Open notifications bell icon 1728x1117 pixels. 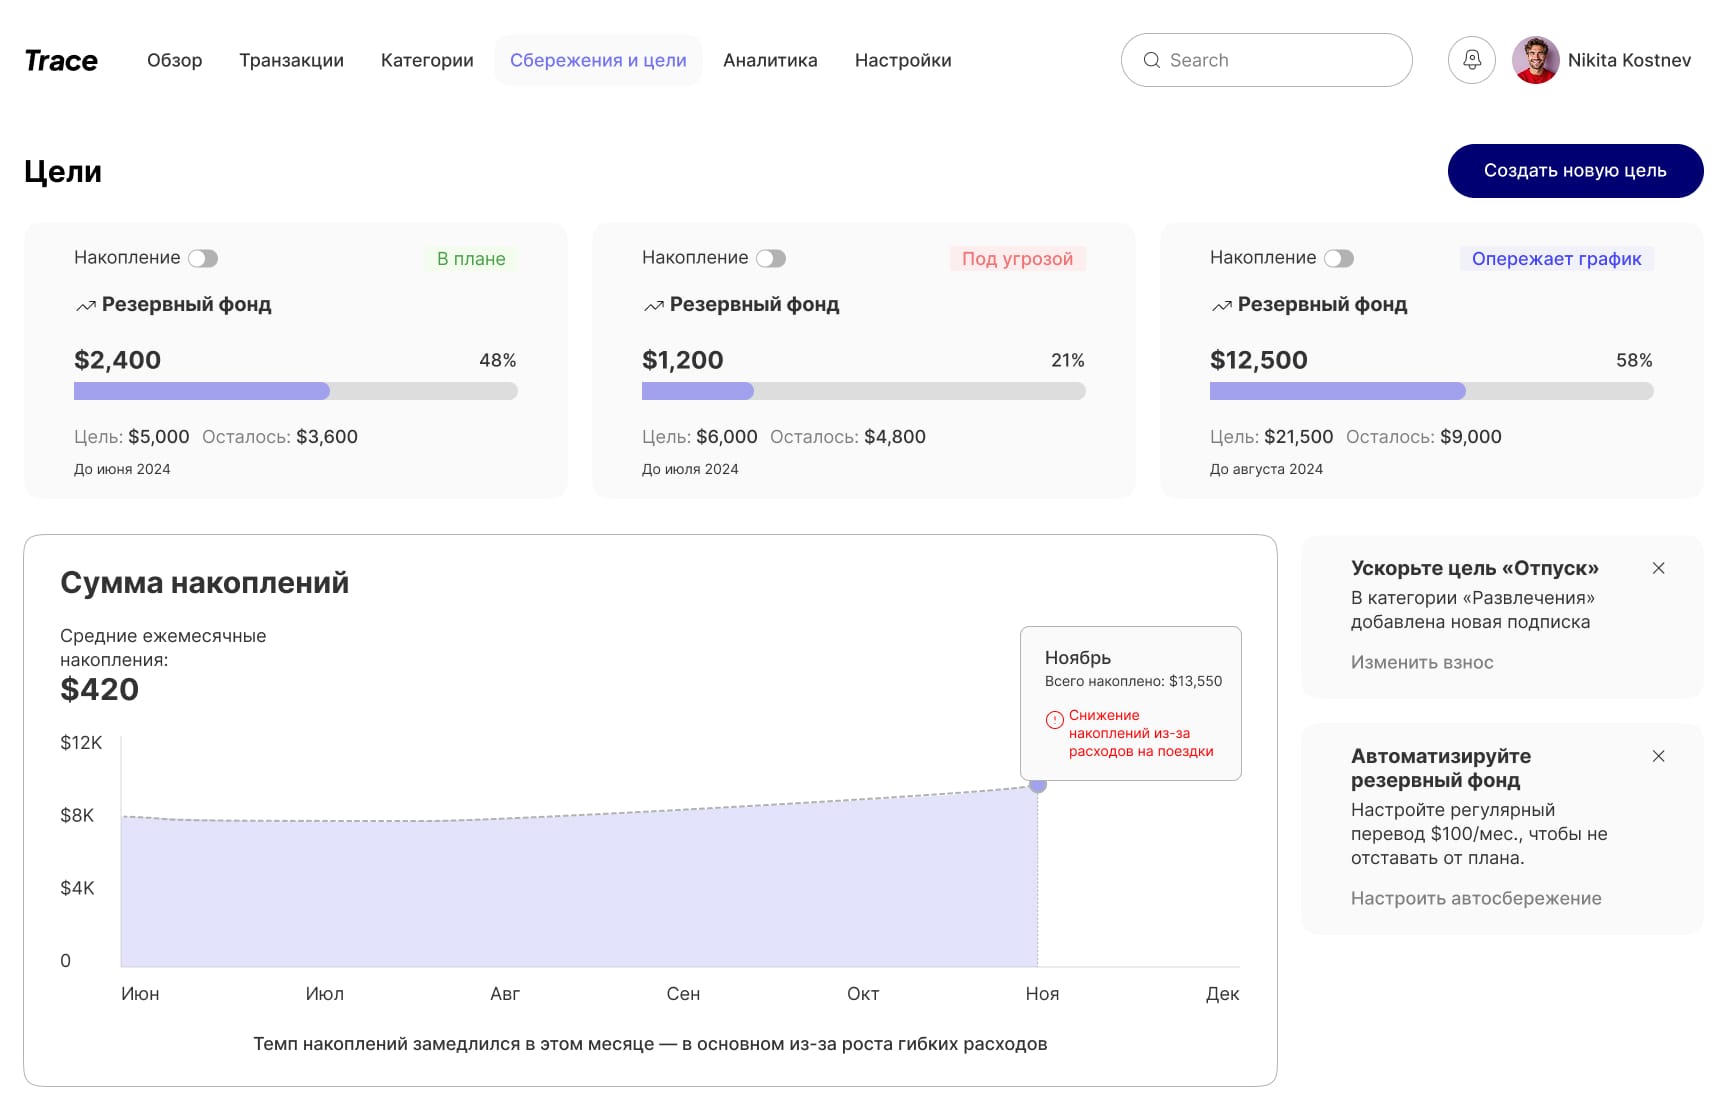(1471, 60)
